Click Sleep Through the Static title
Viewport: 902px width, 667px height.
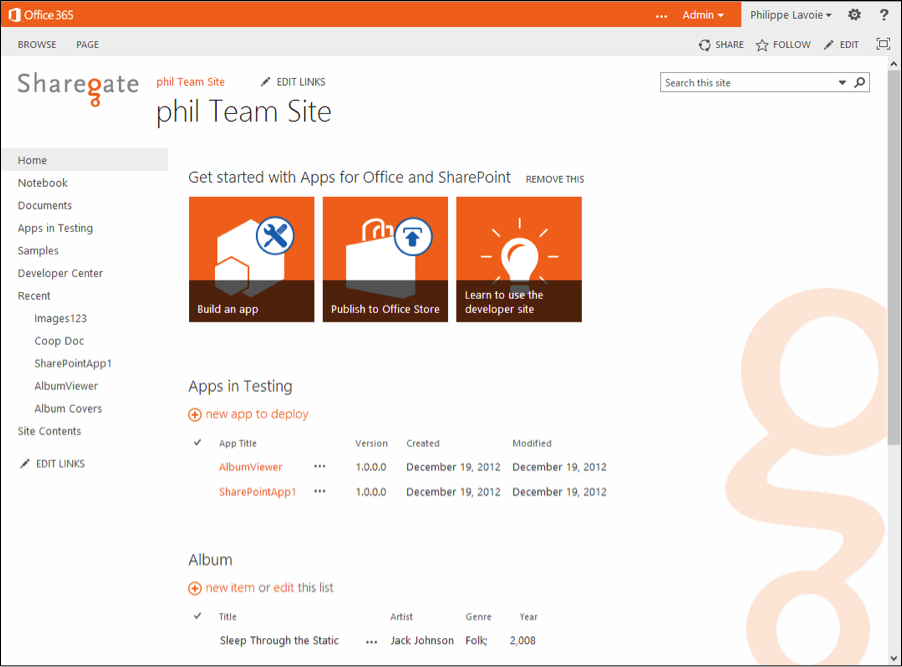click(x=279, y=641)
